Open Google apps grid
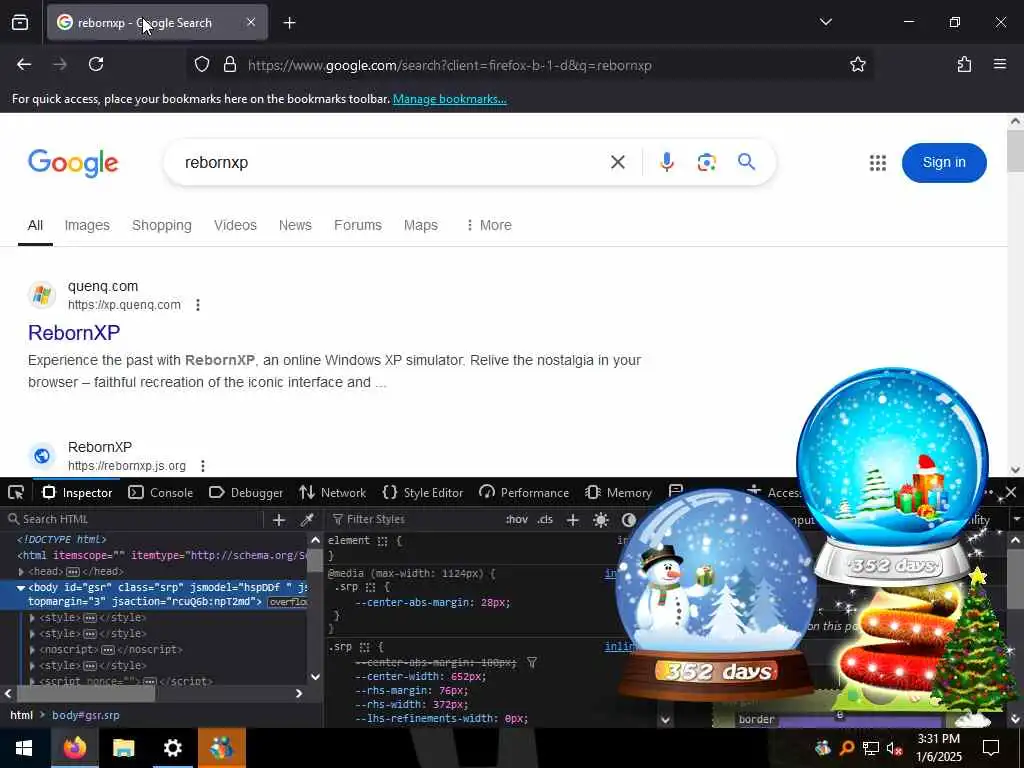 pos(878,163)
